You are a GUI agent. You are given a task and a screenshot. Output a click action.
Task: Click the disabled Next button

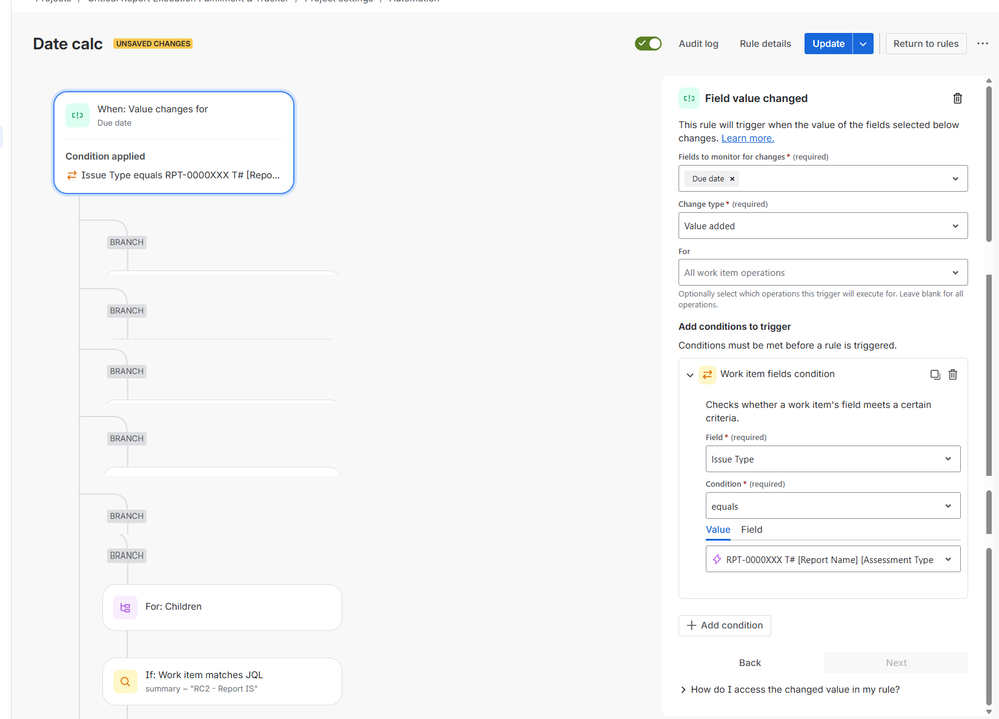click(896, 663)
